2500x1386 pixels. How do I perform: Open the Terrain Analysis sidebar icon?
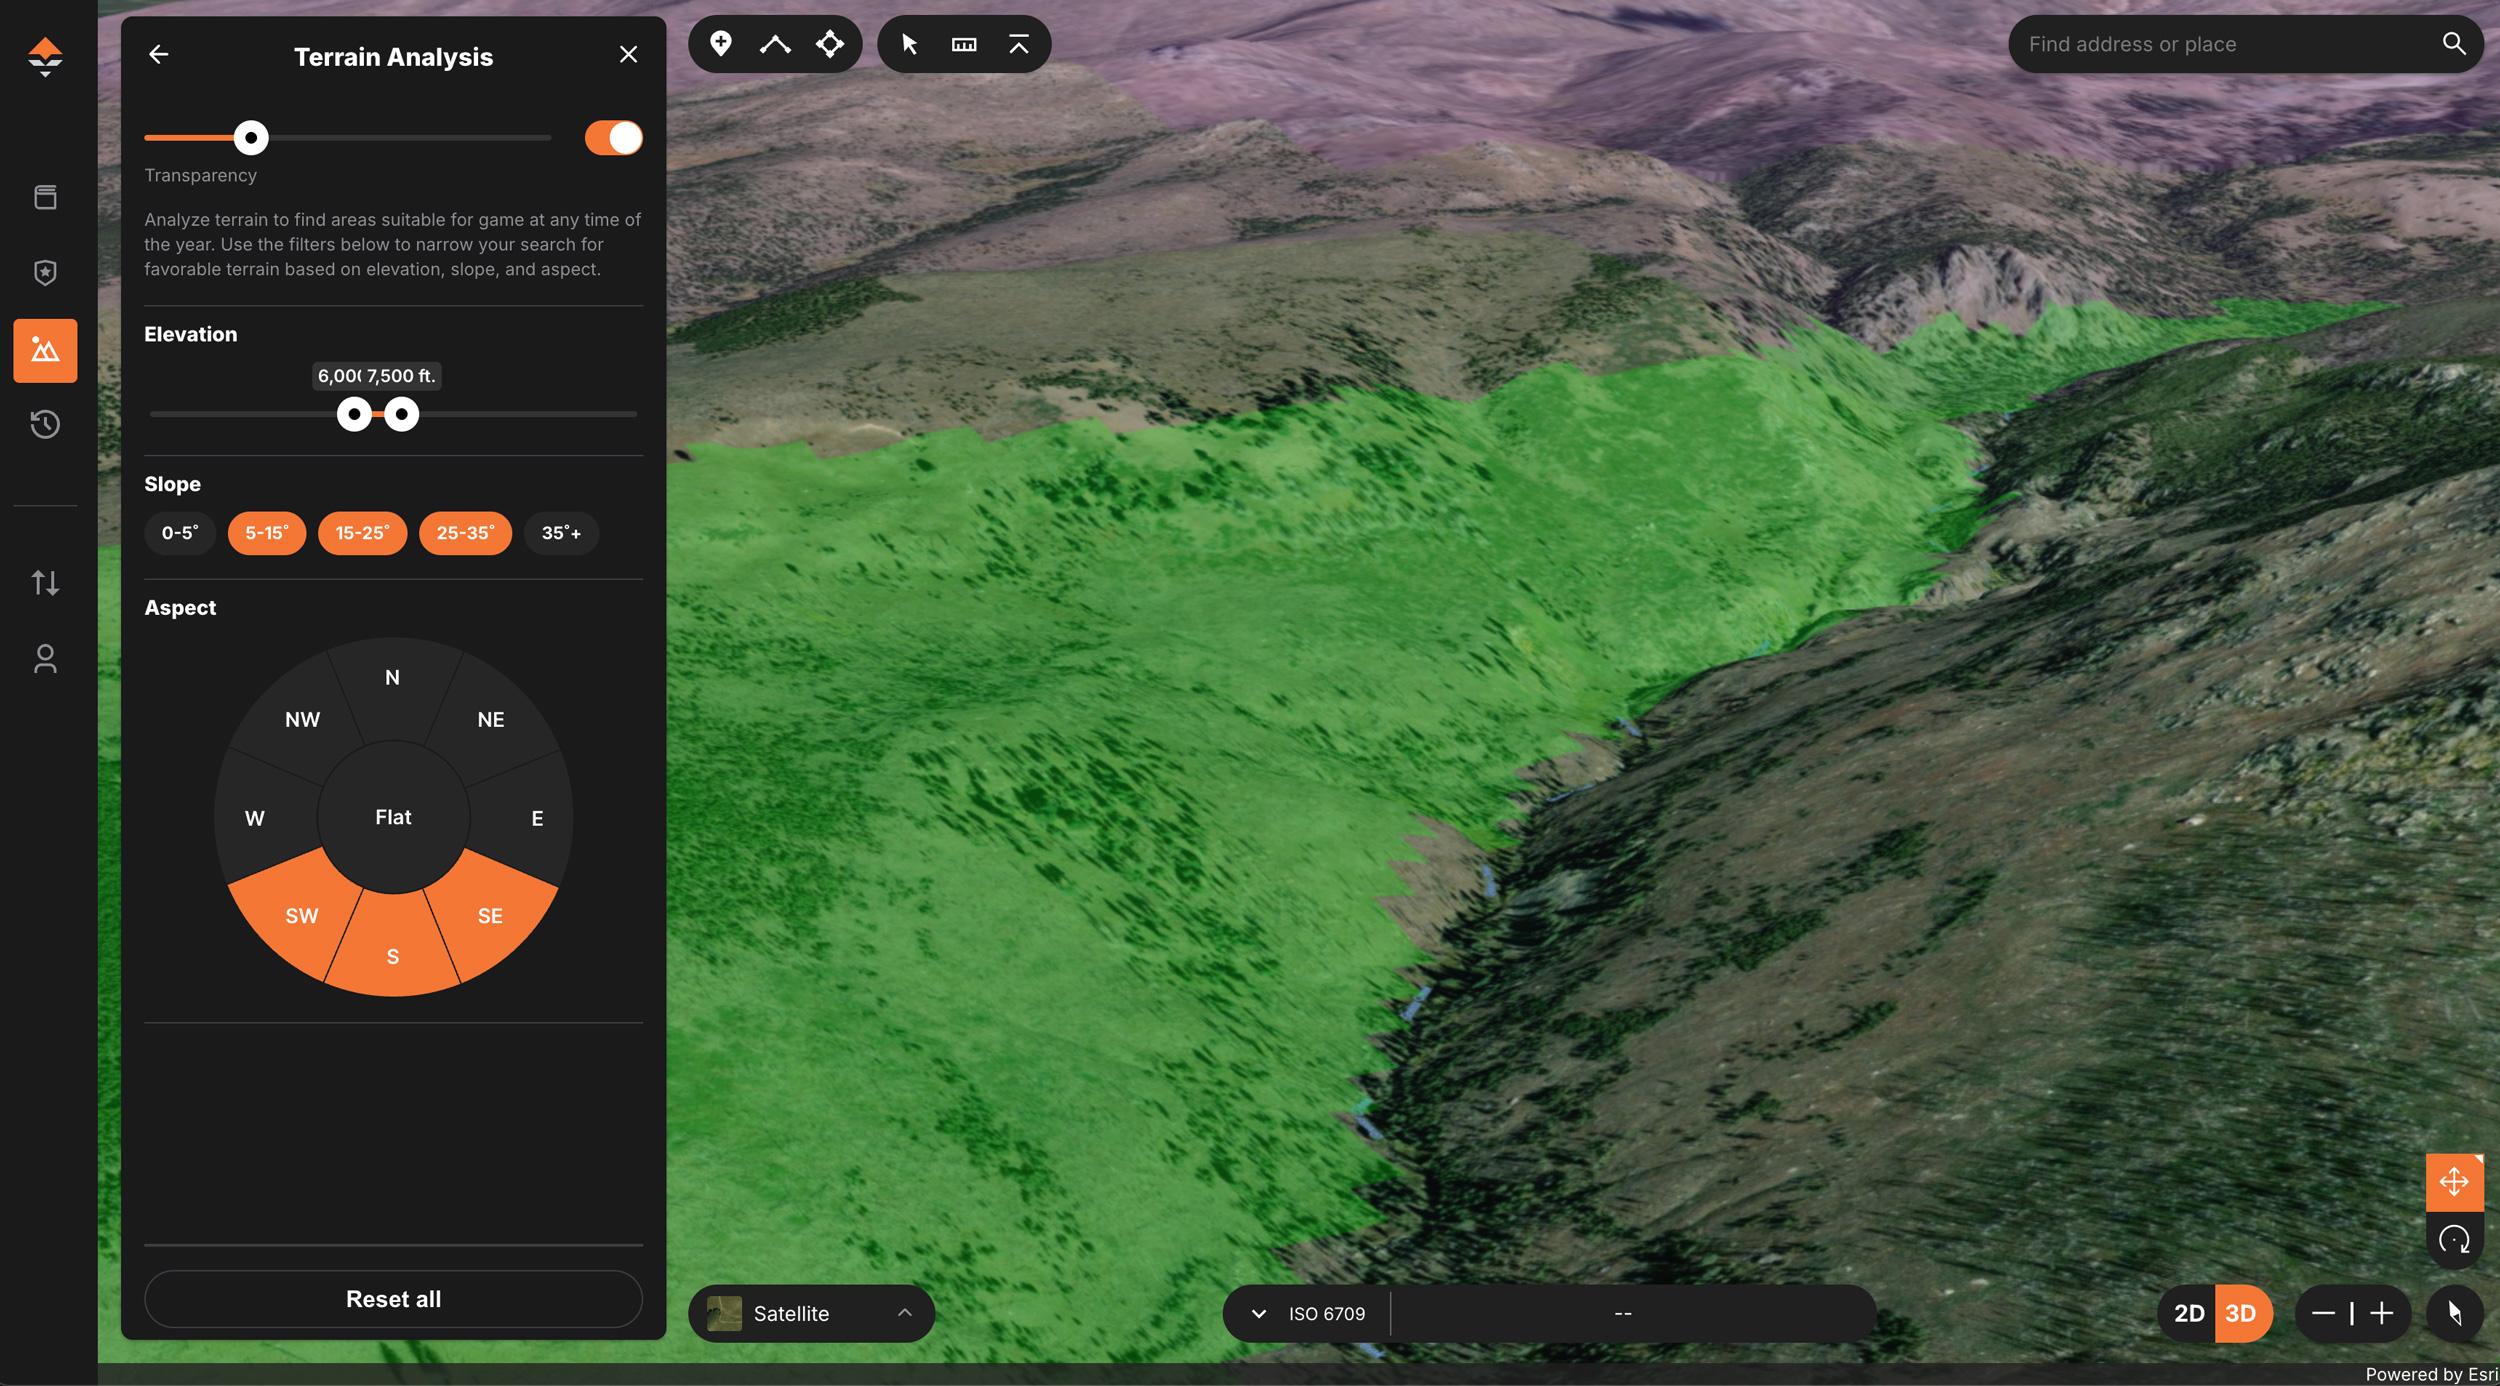(46, 350)
